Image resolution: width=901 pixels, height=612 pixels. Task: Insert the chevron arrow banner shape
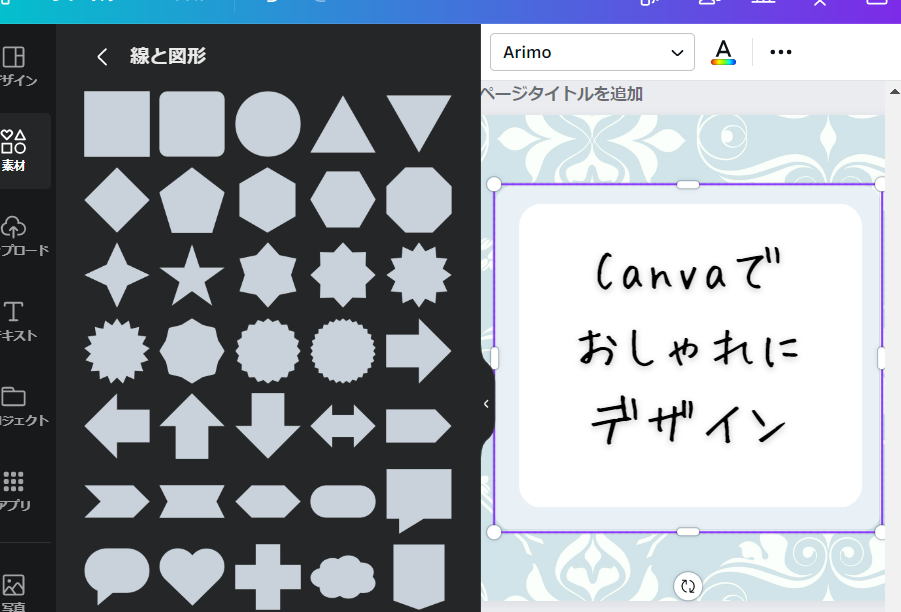[x=117, y=501]
